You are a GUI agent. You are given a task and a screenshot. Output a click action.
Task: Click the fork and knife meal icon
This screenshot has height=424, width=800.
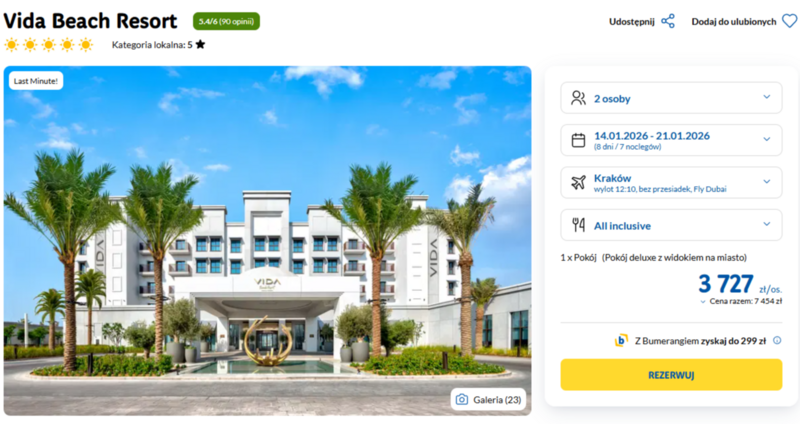[x=578, y=225]
